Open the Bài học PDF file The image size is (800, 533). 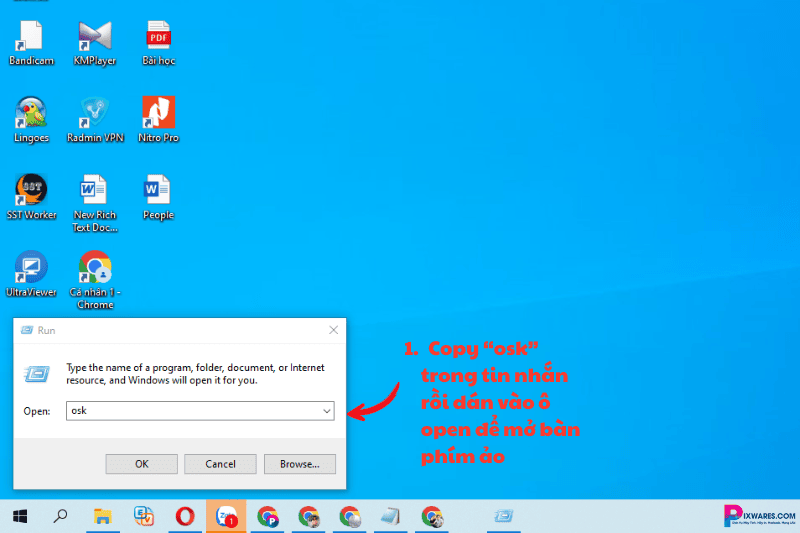point(158,38)
